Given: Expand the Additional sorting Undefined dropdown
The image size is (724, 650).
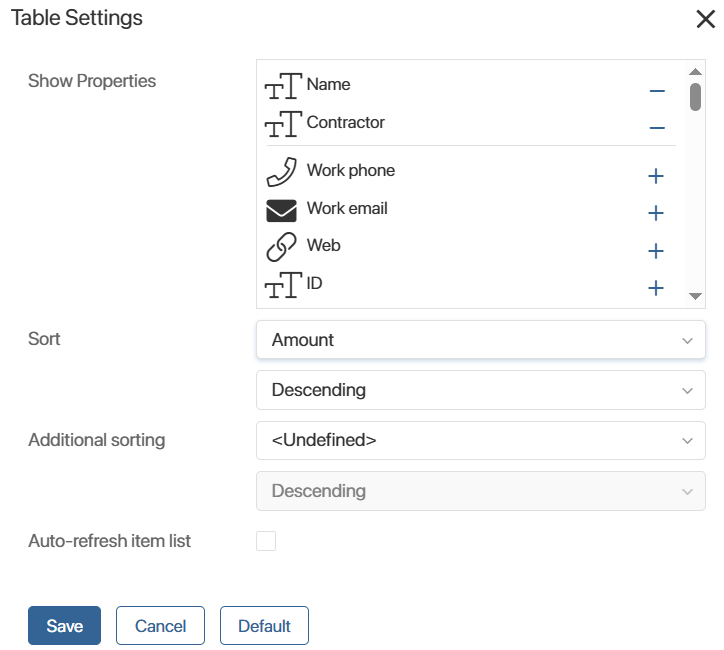Looking at the screenshot, I should [x=480, y=440].
